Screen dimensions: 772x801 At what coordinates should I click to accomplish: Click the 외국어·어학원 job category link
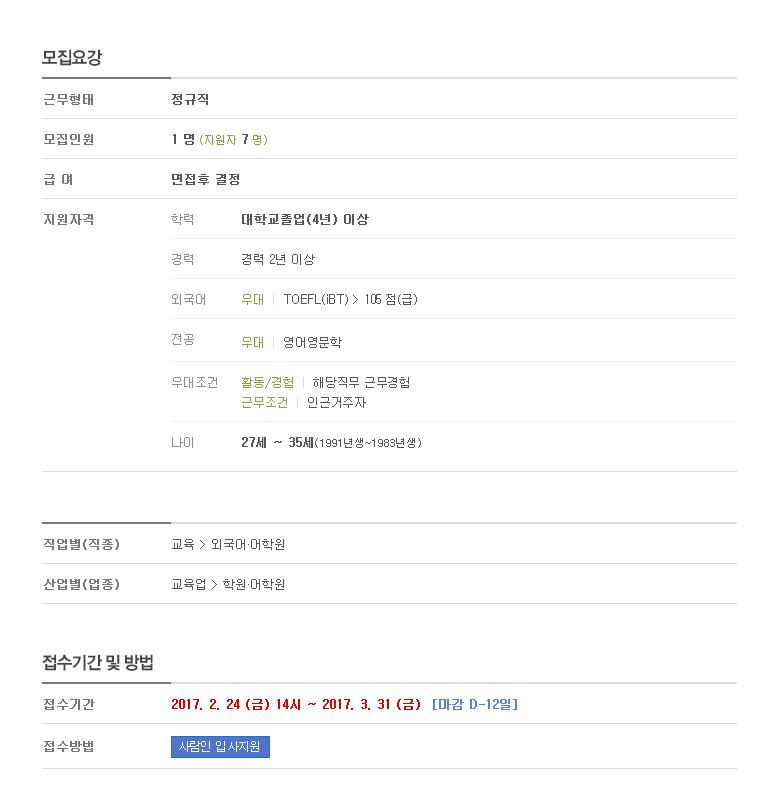coord(248,545)
